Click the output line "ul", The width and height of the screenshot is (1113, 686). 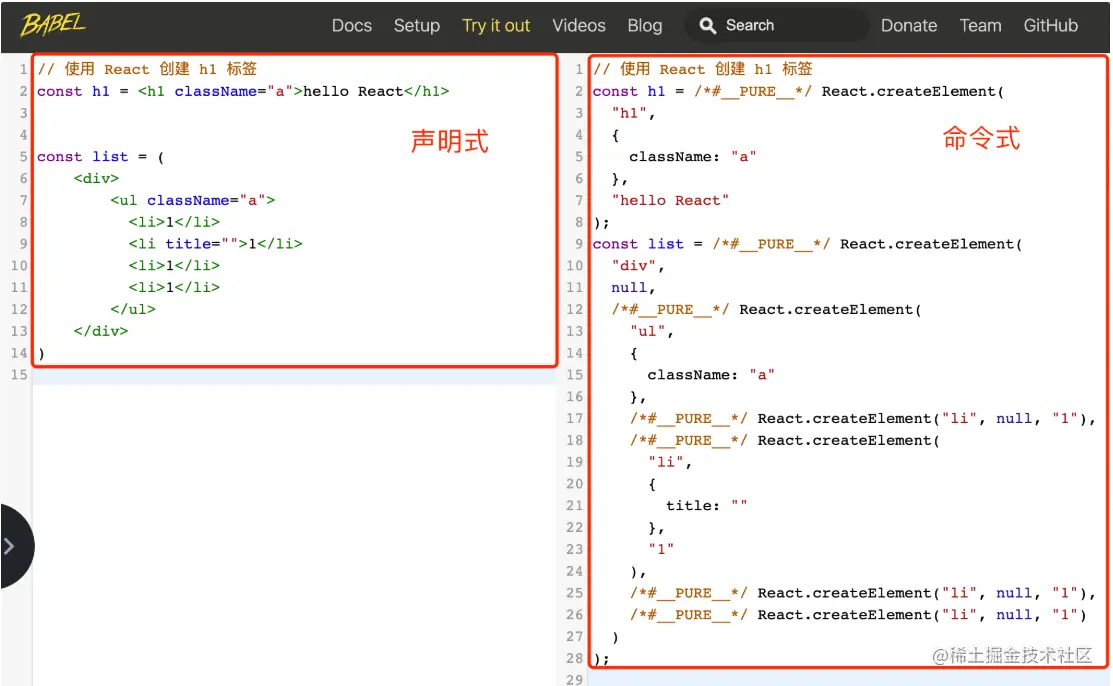(652, 331)
